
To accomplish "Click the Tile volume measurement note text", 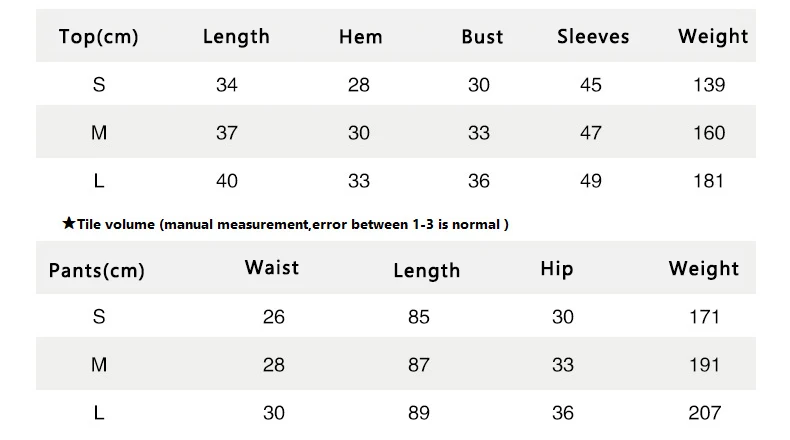I will click(x=293, y=224).
